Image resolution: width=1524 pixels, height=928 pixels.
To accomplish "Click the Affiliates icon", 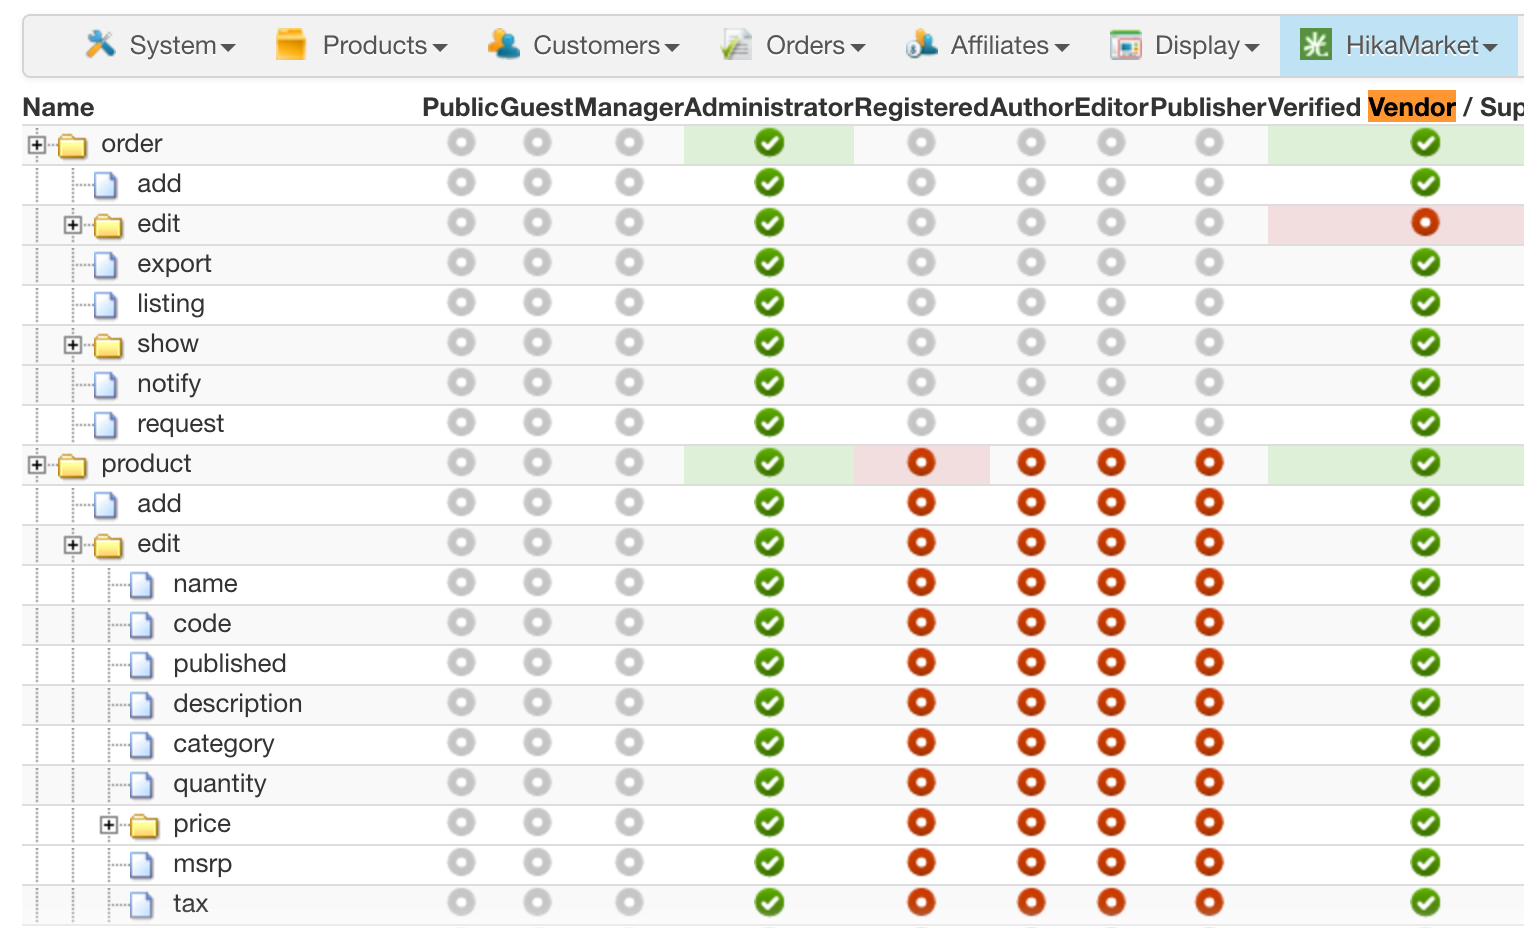I will coord(921,44).
